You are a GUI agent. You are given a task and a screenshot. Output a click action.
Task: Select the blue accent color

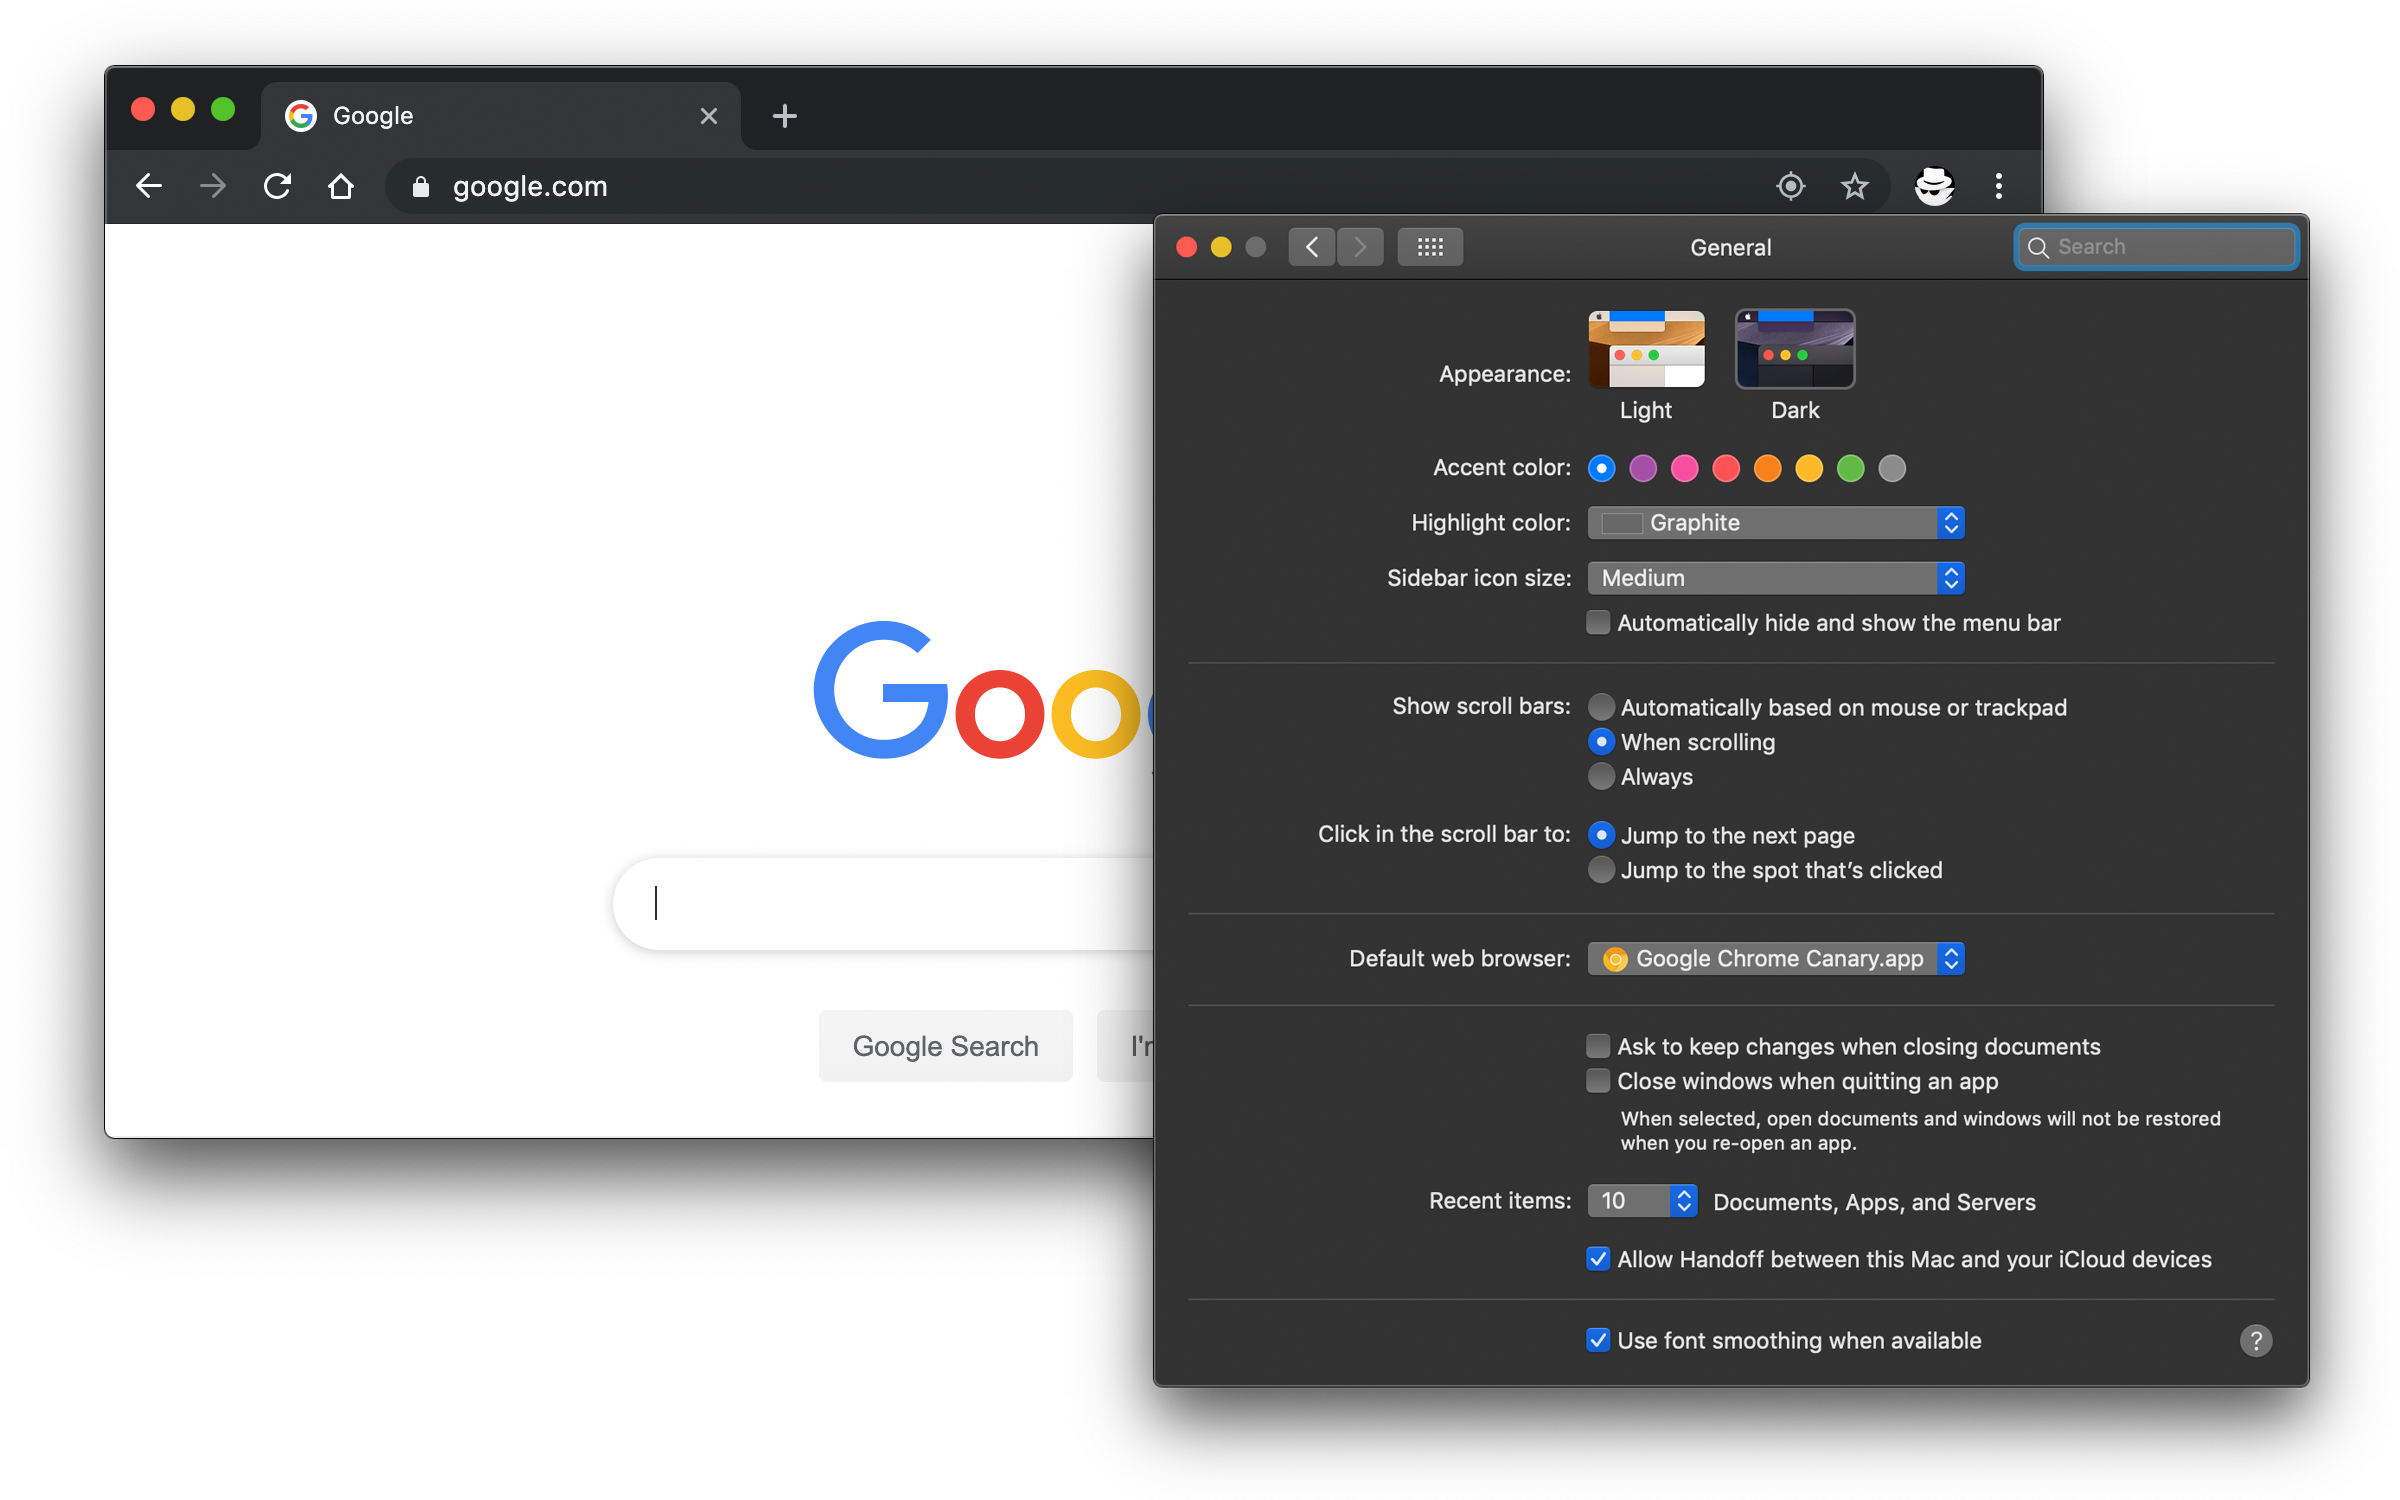tap(1602, 468)
